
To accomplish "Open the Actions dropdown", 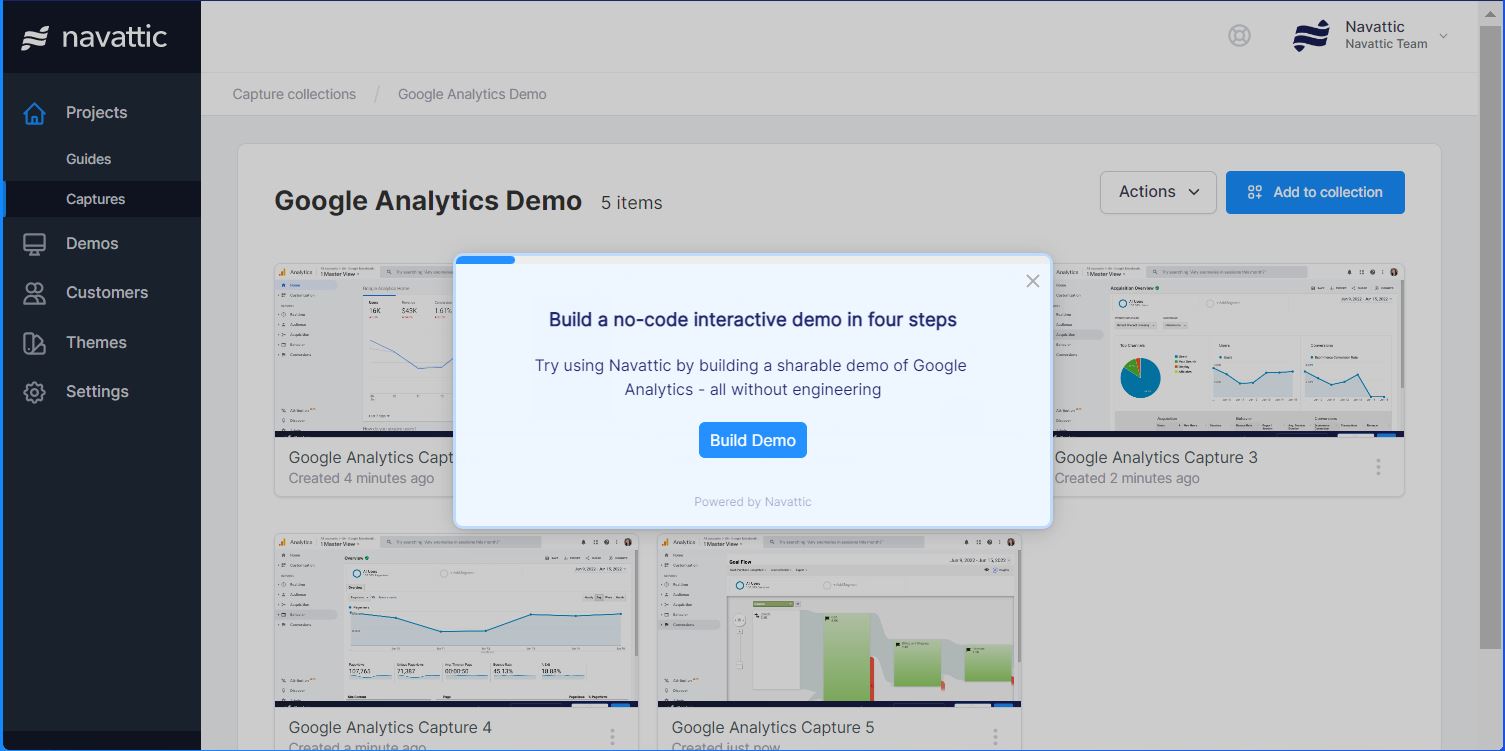I will coord(1157,192).
